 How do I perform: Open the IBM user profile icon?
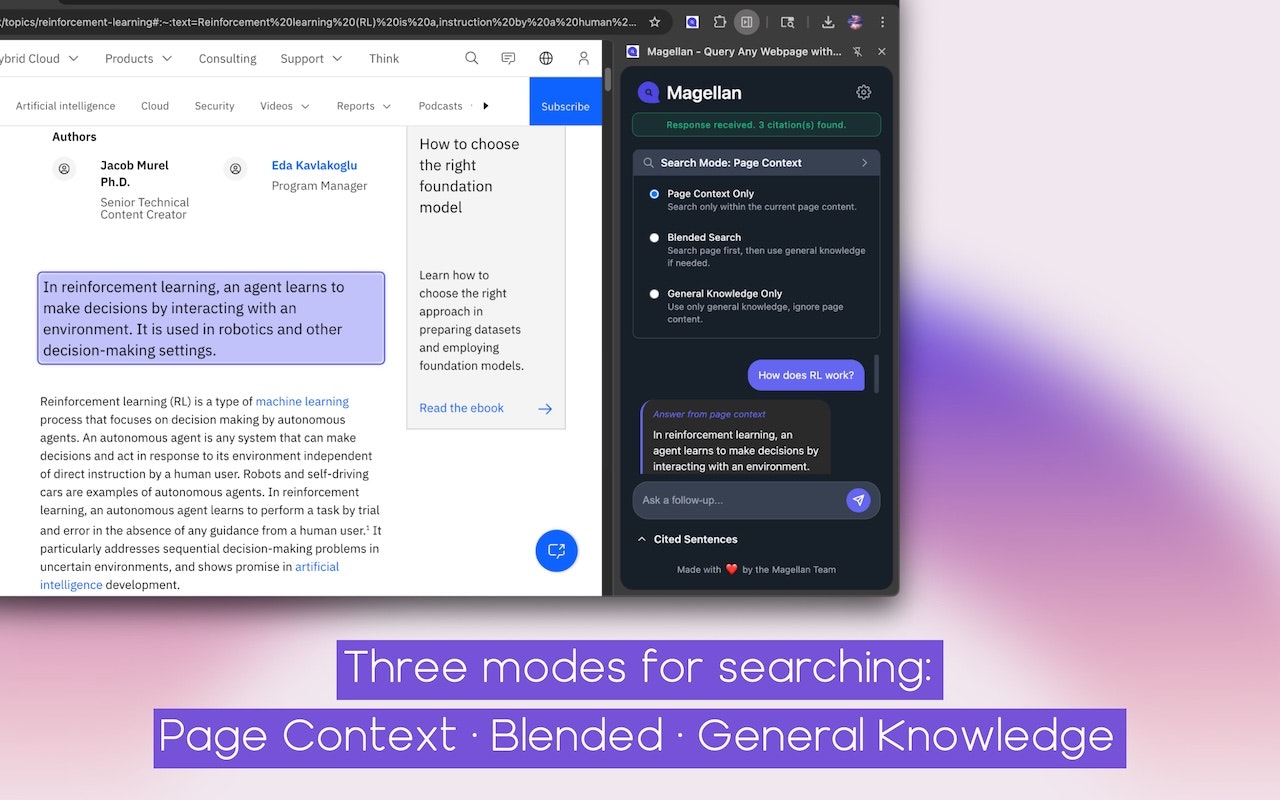click(584, 58)
